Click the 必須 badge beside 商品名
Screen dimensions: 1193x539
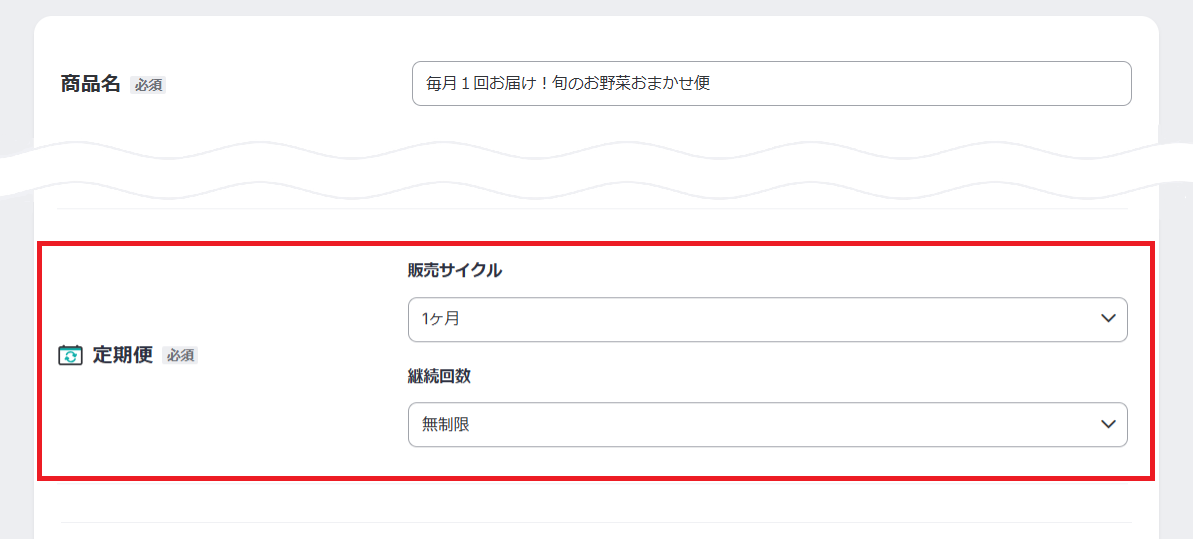[x=148, y=85]
